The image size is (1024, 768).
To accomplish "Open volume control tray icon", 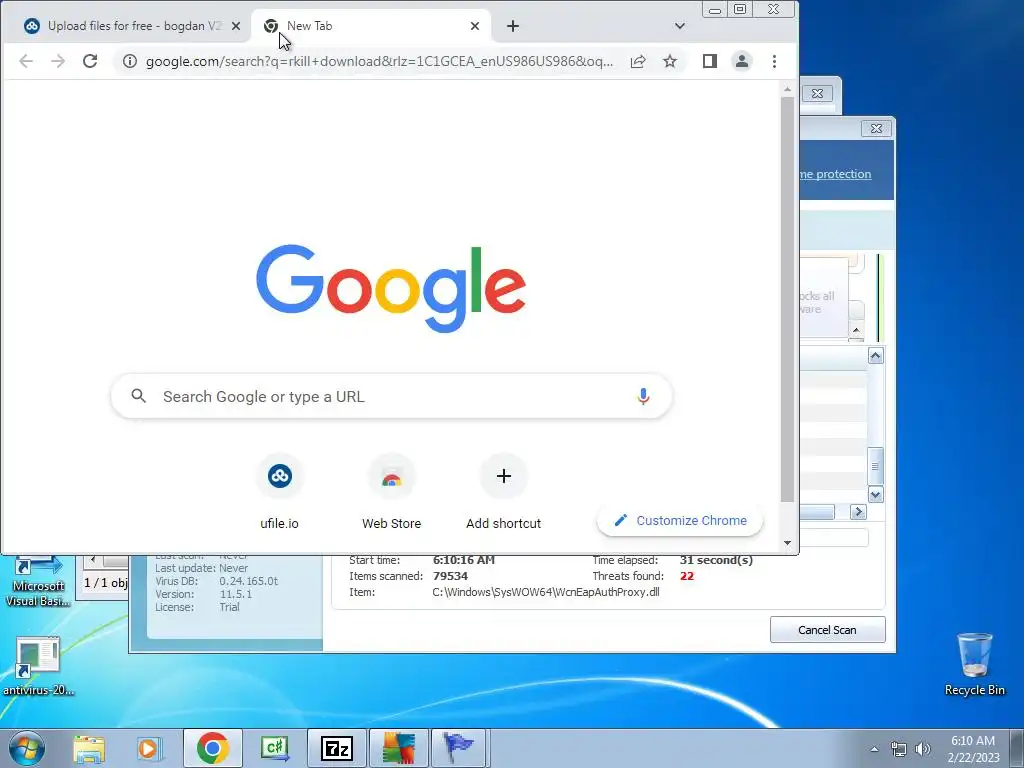I will click(923, 749).
